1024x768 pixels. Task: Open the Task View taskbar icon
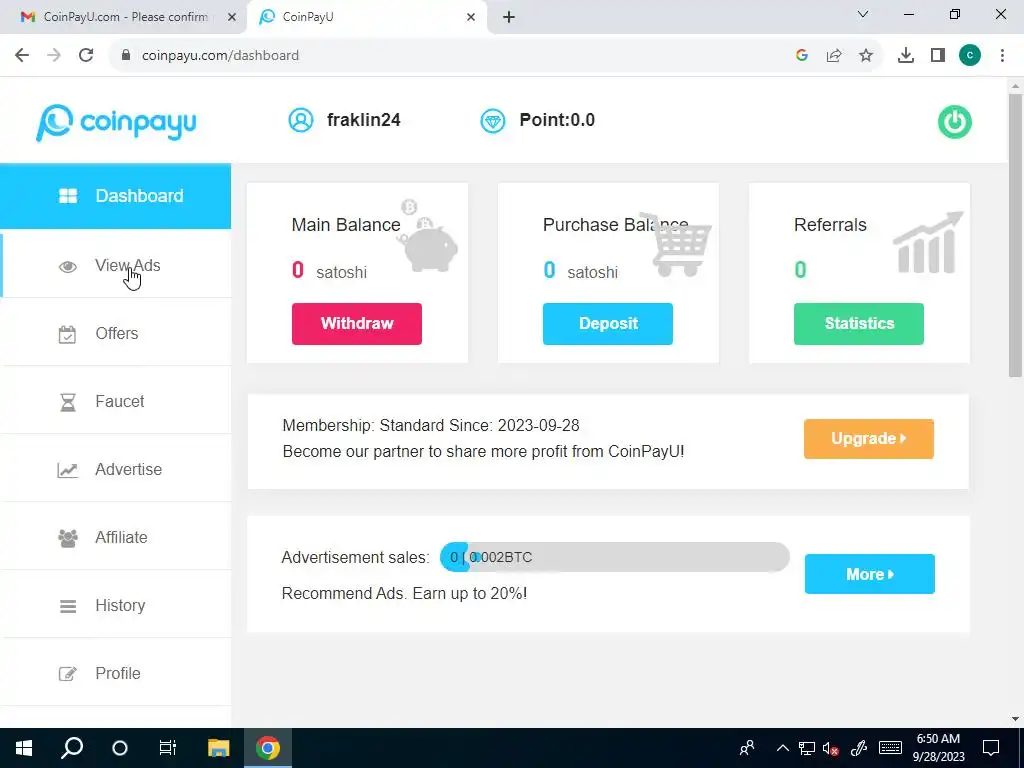tap(168, 748)
